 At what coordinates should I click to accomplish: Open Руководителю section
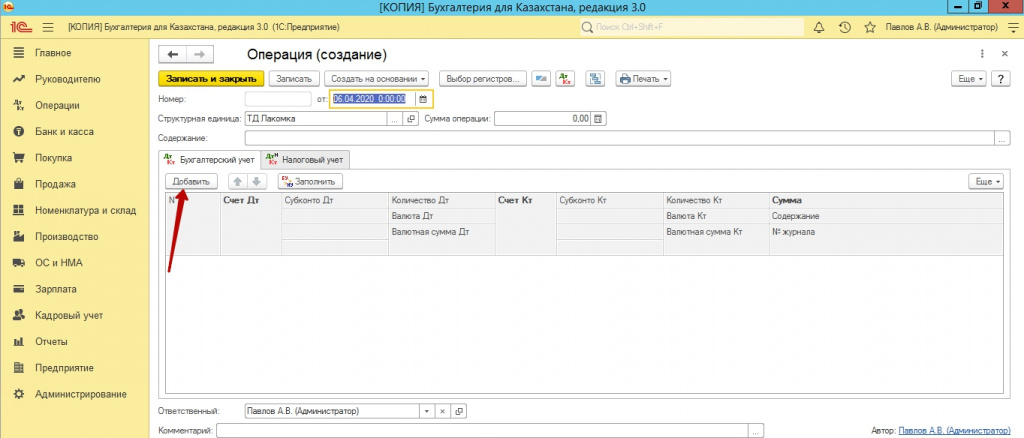tap(65, 79)
